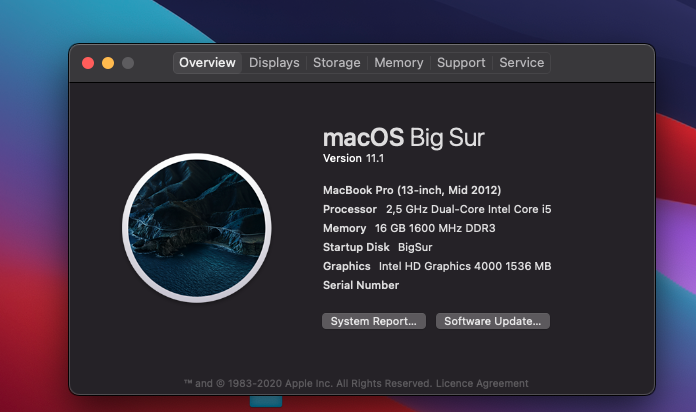This screenshot has width=696, height=412.
Task: Click the Version 11.1 text
Action: (x=353, y=158)
